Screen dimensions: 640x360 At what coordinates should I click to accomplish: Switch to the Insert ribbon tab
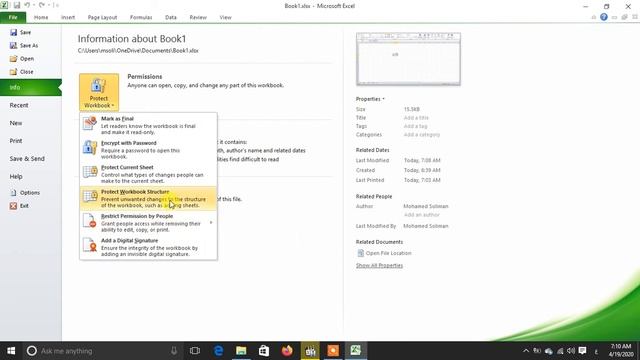68,18
